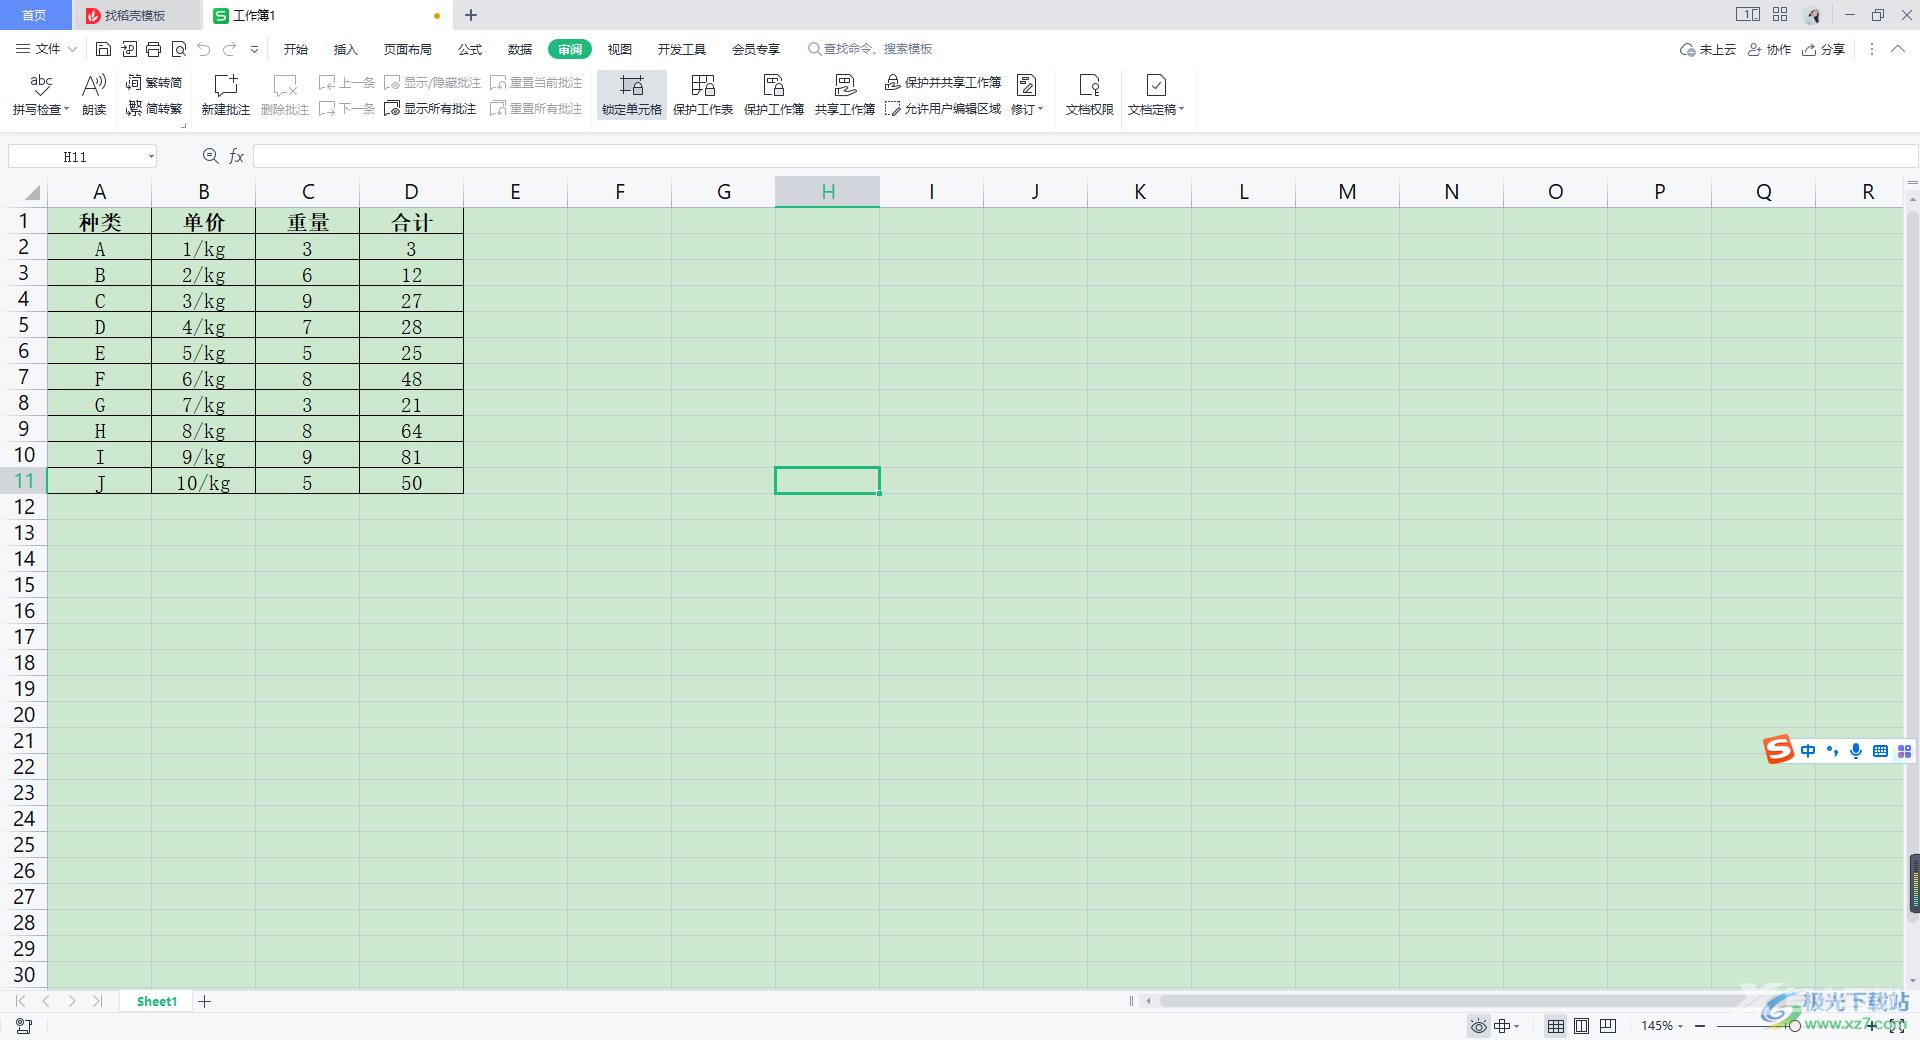Click the search commands box (查找命令)
Viewport: 1920px width, 1040px height.
(871, 49)
